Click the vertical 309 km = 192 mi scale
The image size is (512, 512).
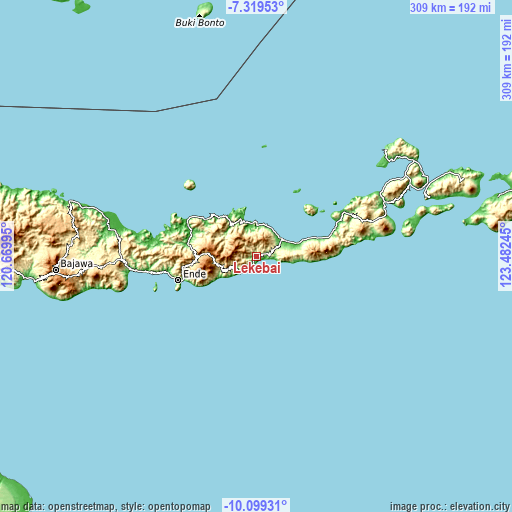[506, 59]
